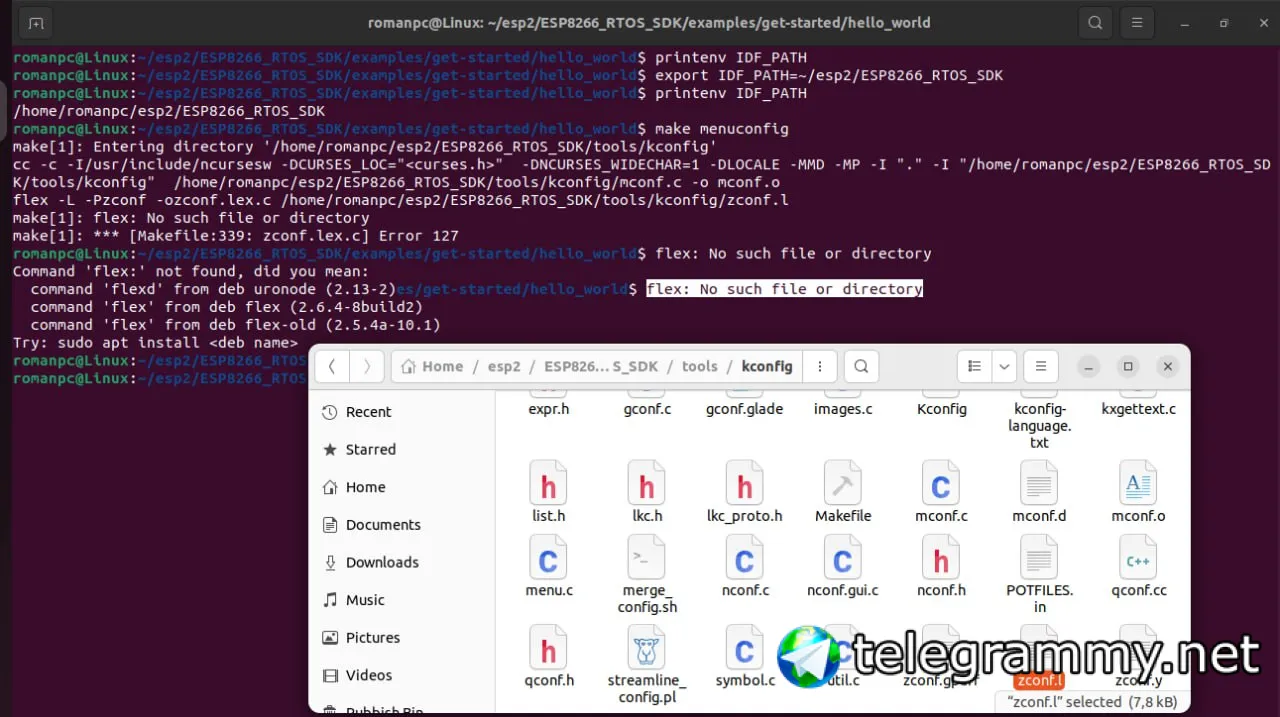
Task: Click 'make menuconfig' command in terminal
Action: 721,129
